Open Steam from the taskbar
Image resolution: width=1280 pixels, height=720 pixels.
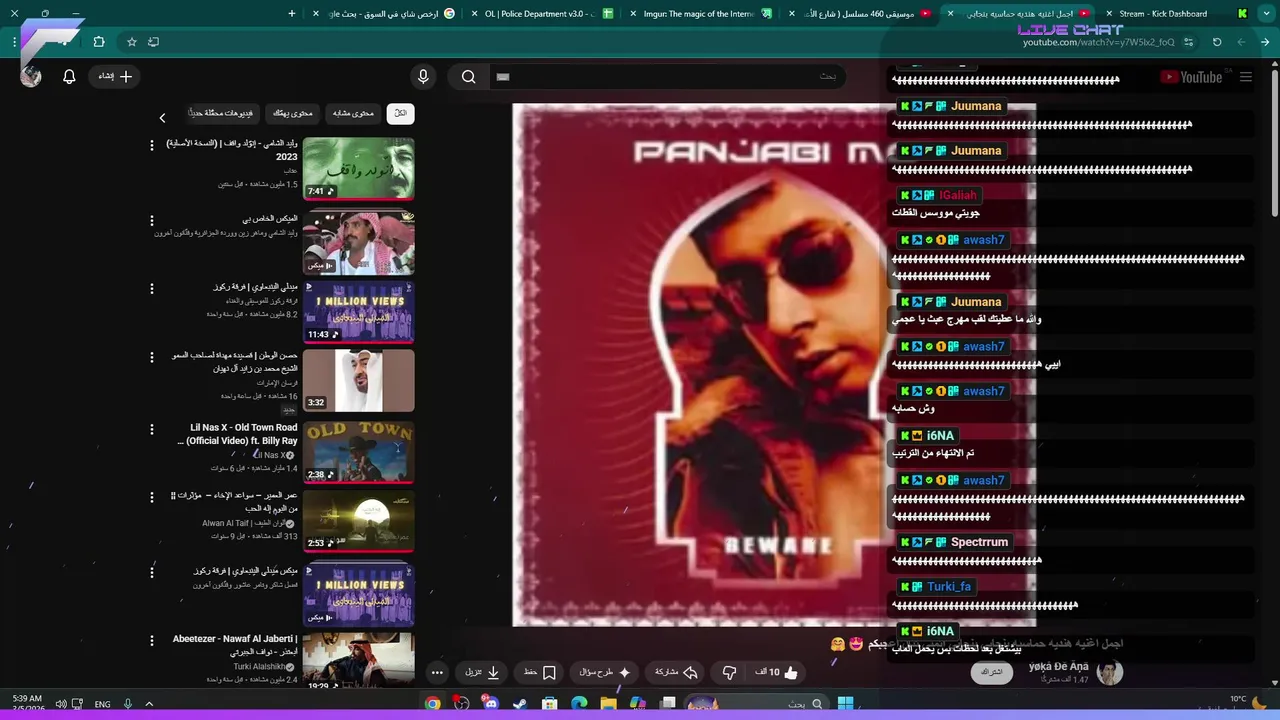(520, 704)
